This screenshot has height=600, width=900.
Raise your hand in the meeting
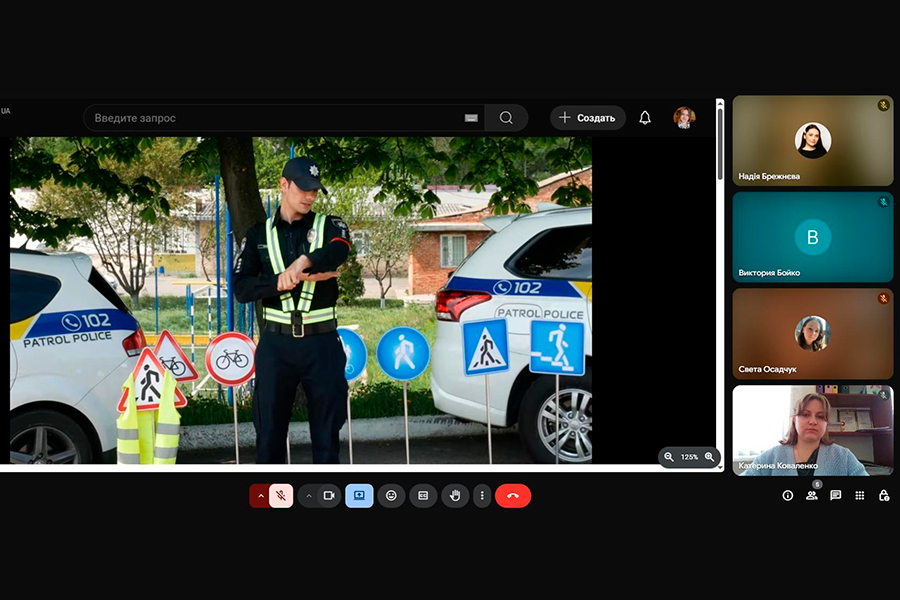click(x=455, y=496)
